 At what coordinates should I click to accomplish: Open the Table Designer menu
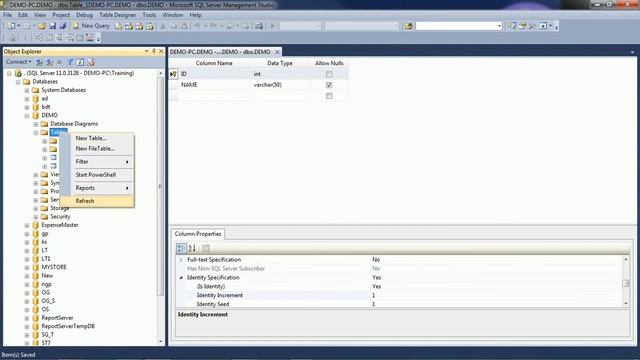coord(118,15)
